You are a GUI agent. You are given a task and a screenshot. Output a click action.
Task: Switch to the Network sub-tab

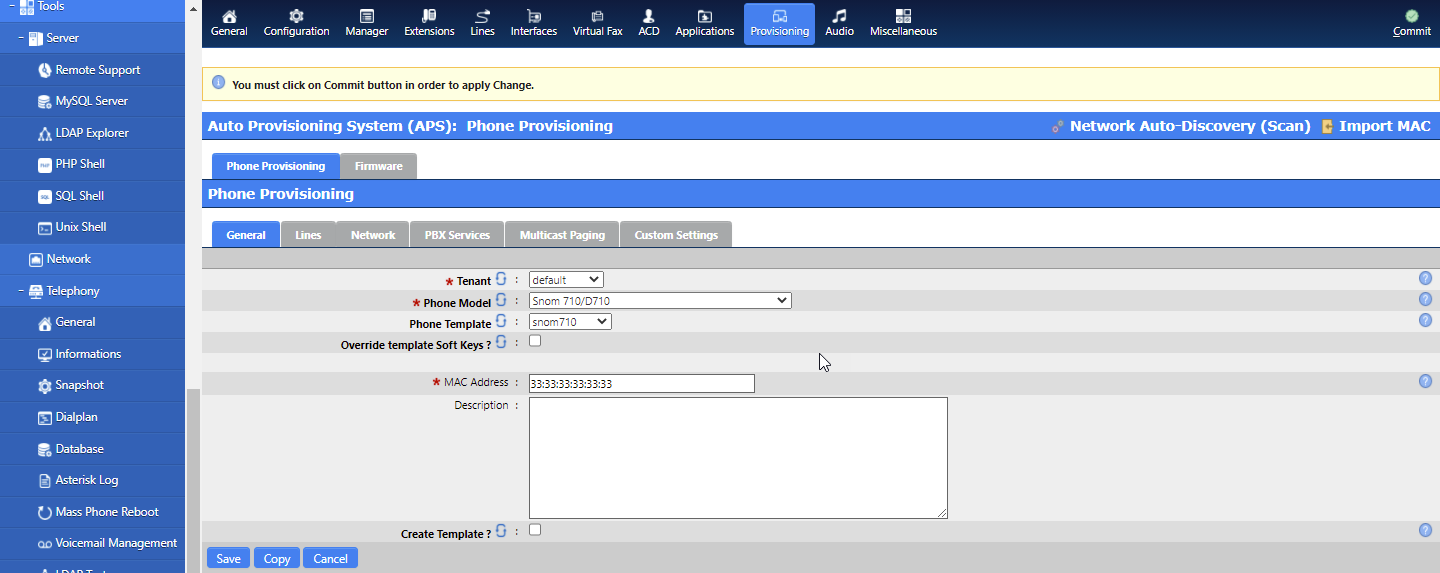373,235
